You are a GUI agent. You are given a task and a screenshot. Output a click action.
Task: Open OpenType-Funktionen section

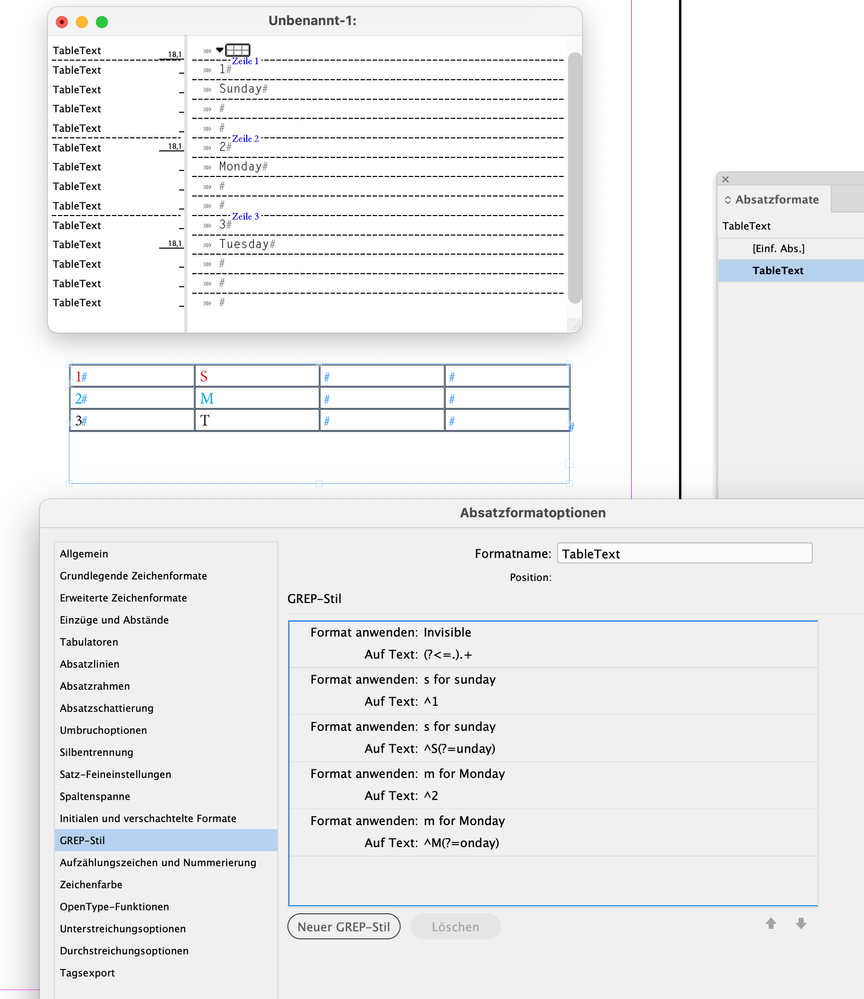[166, 907]
